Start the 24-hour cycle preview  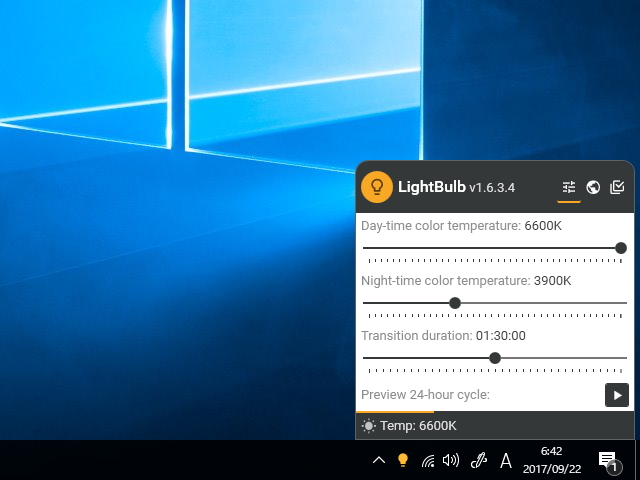point(617,395)
